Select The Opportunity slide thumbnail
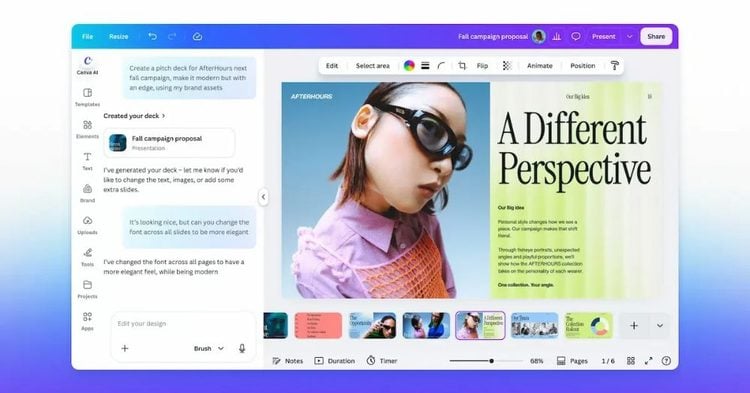Screen dimensions: 750x393 click(x=372, y=326)
